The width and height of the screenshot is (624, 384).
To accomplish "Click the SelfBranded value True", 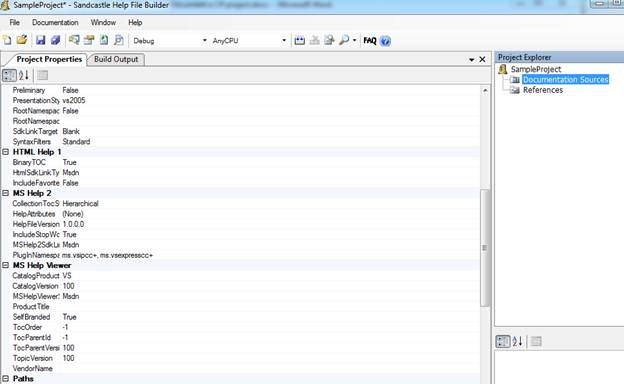I will [69, 317].
